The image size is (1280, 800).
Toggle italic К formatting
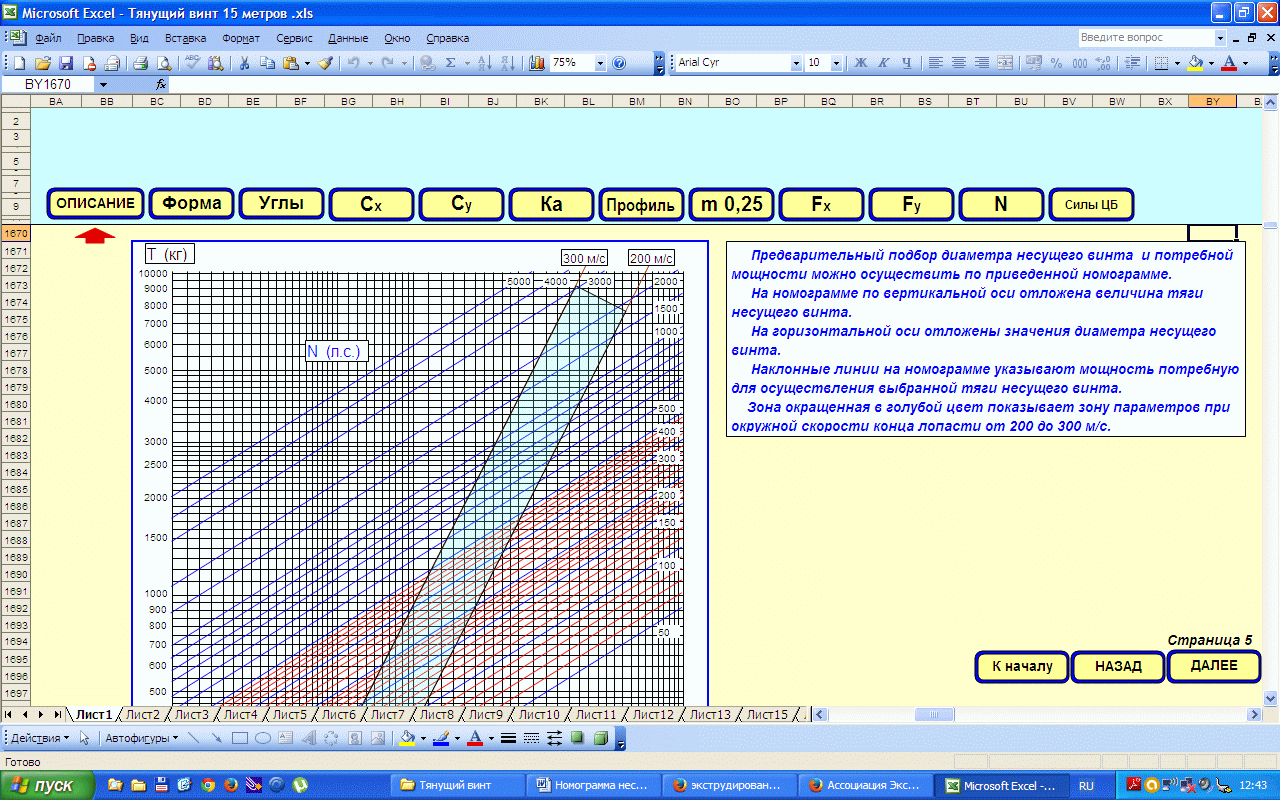(x=884, y=62)
